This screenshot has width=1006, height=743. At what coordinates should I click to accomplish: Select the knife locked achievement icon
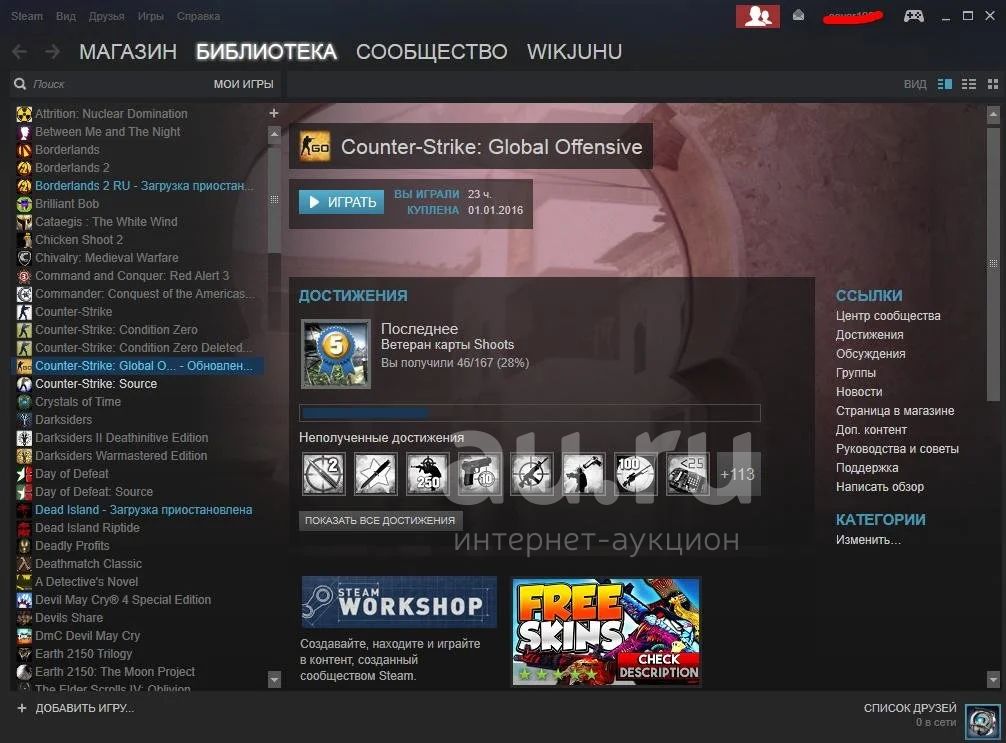pyautogui.click(x=375, y=474)
